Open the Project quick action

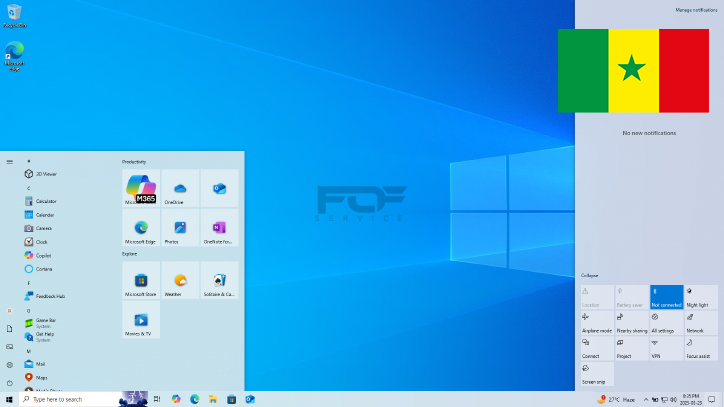click(632, 348)
